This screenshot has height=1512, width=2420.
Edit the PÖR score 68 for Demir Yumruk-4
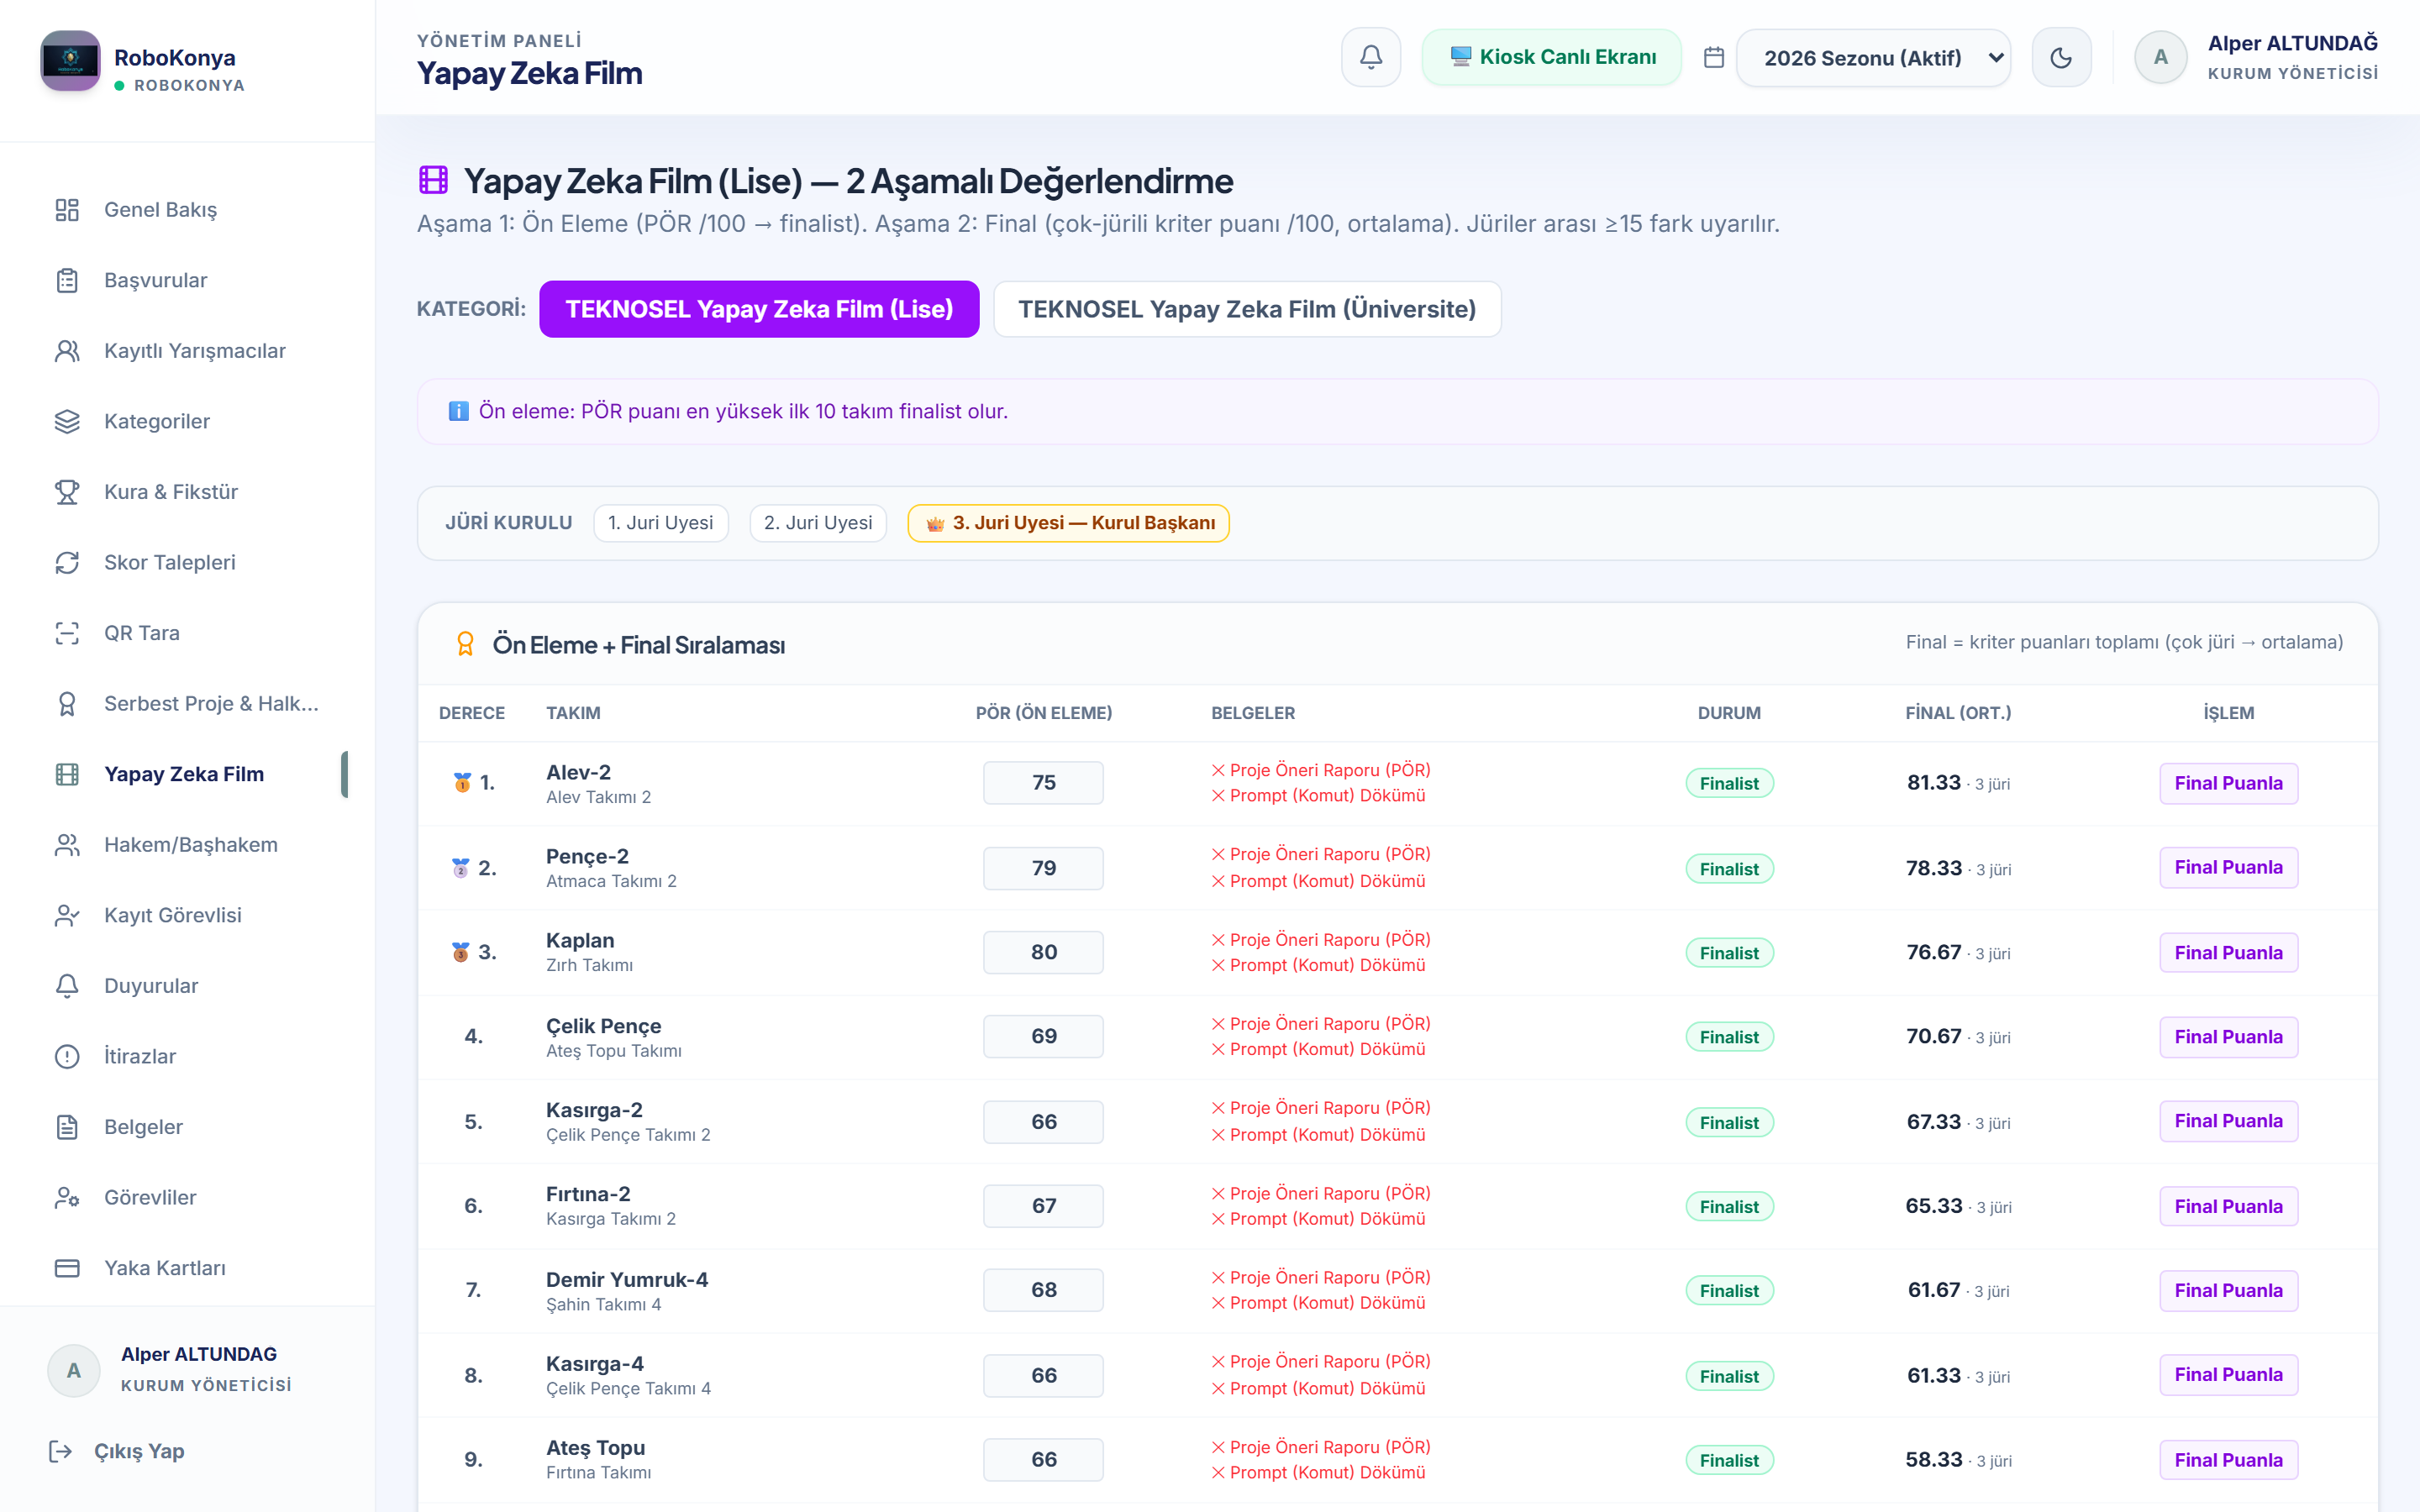[1043, 1290]
